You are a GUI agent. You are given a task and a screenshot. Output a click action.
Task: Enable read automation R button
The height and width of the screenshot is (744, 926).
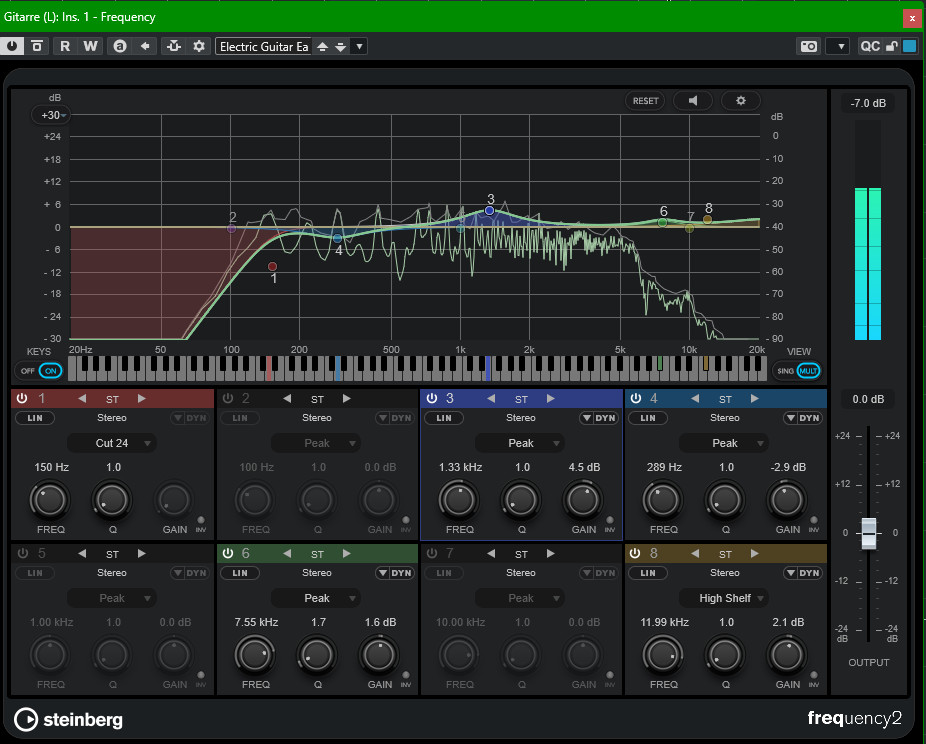coord(65,46)
